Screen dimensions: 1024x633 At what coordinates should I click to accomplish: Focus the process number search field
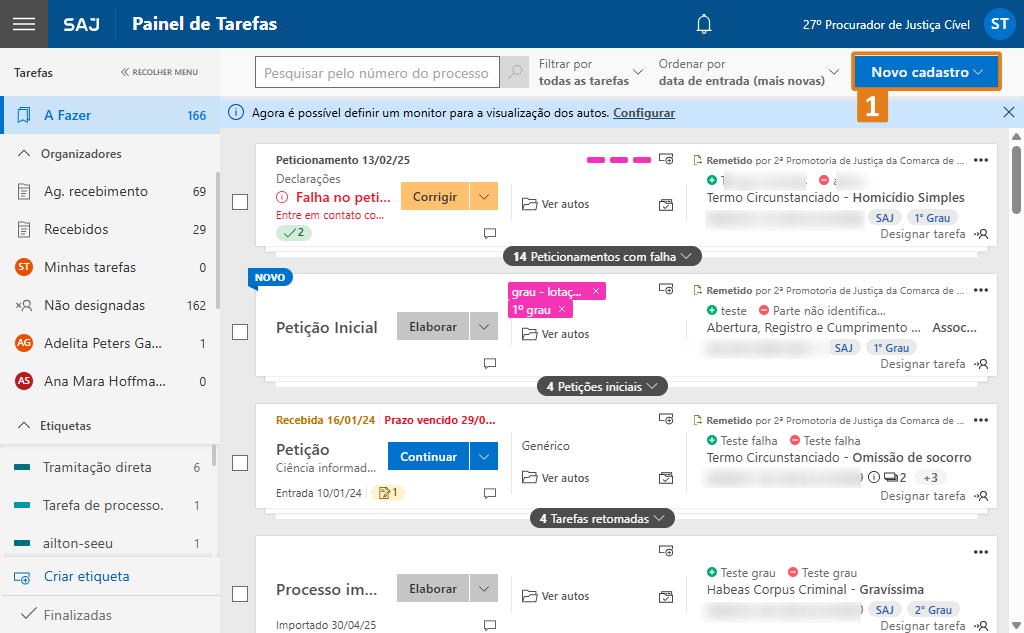tap(376, 73)
